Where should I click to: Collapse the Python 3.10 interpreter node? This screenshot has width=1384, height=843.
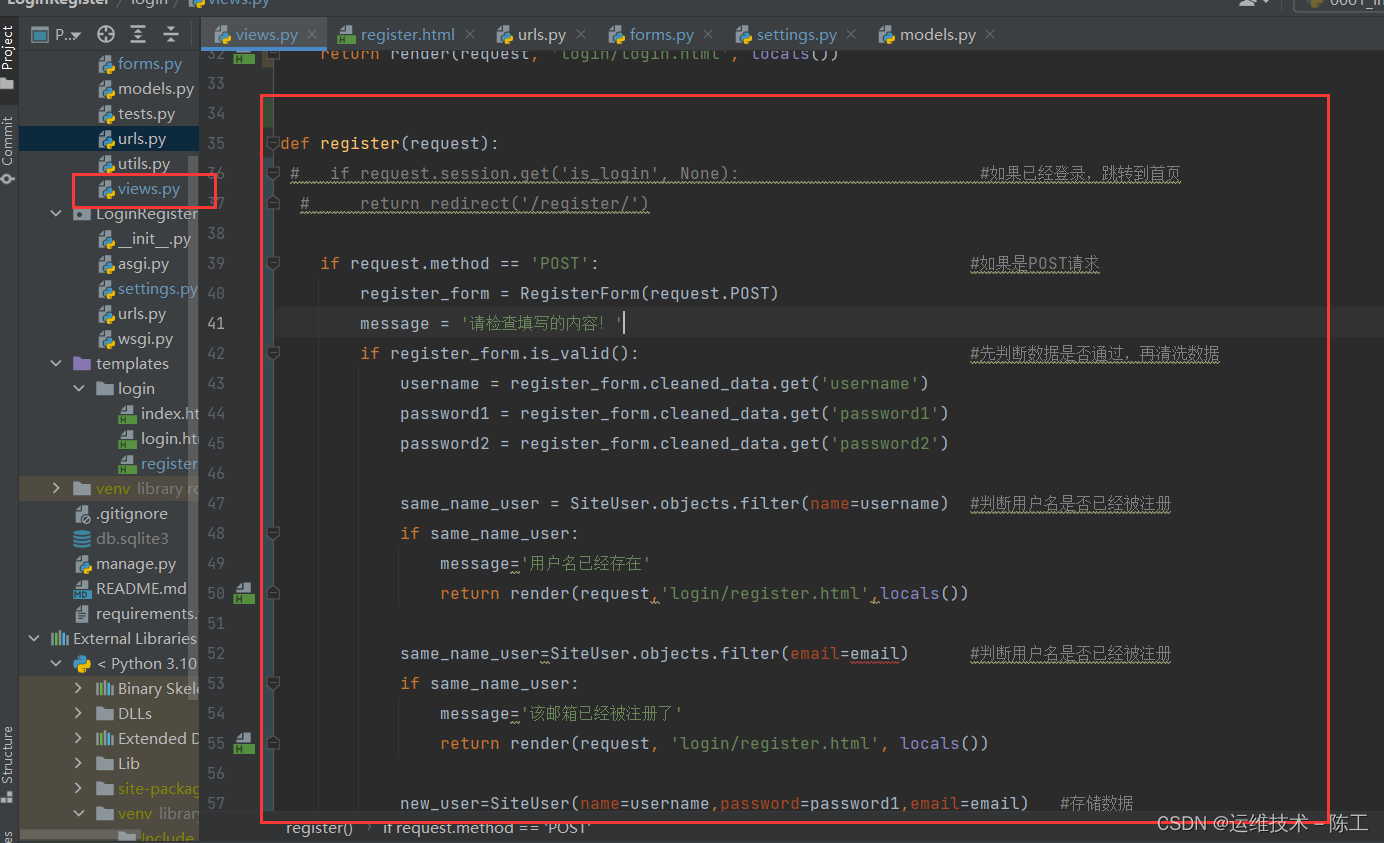click(56, 664)
